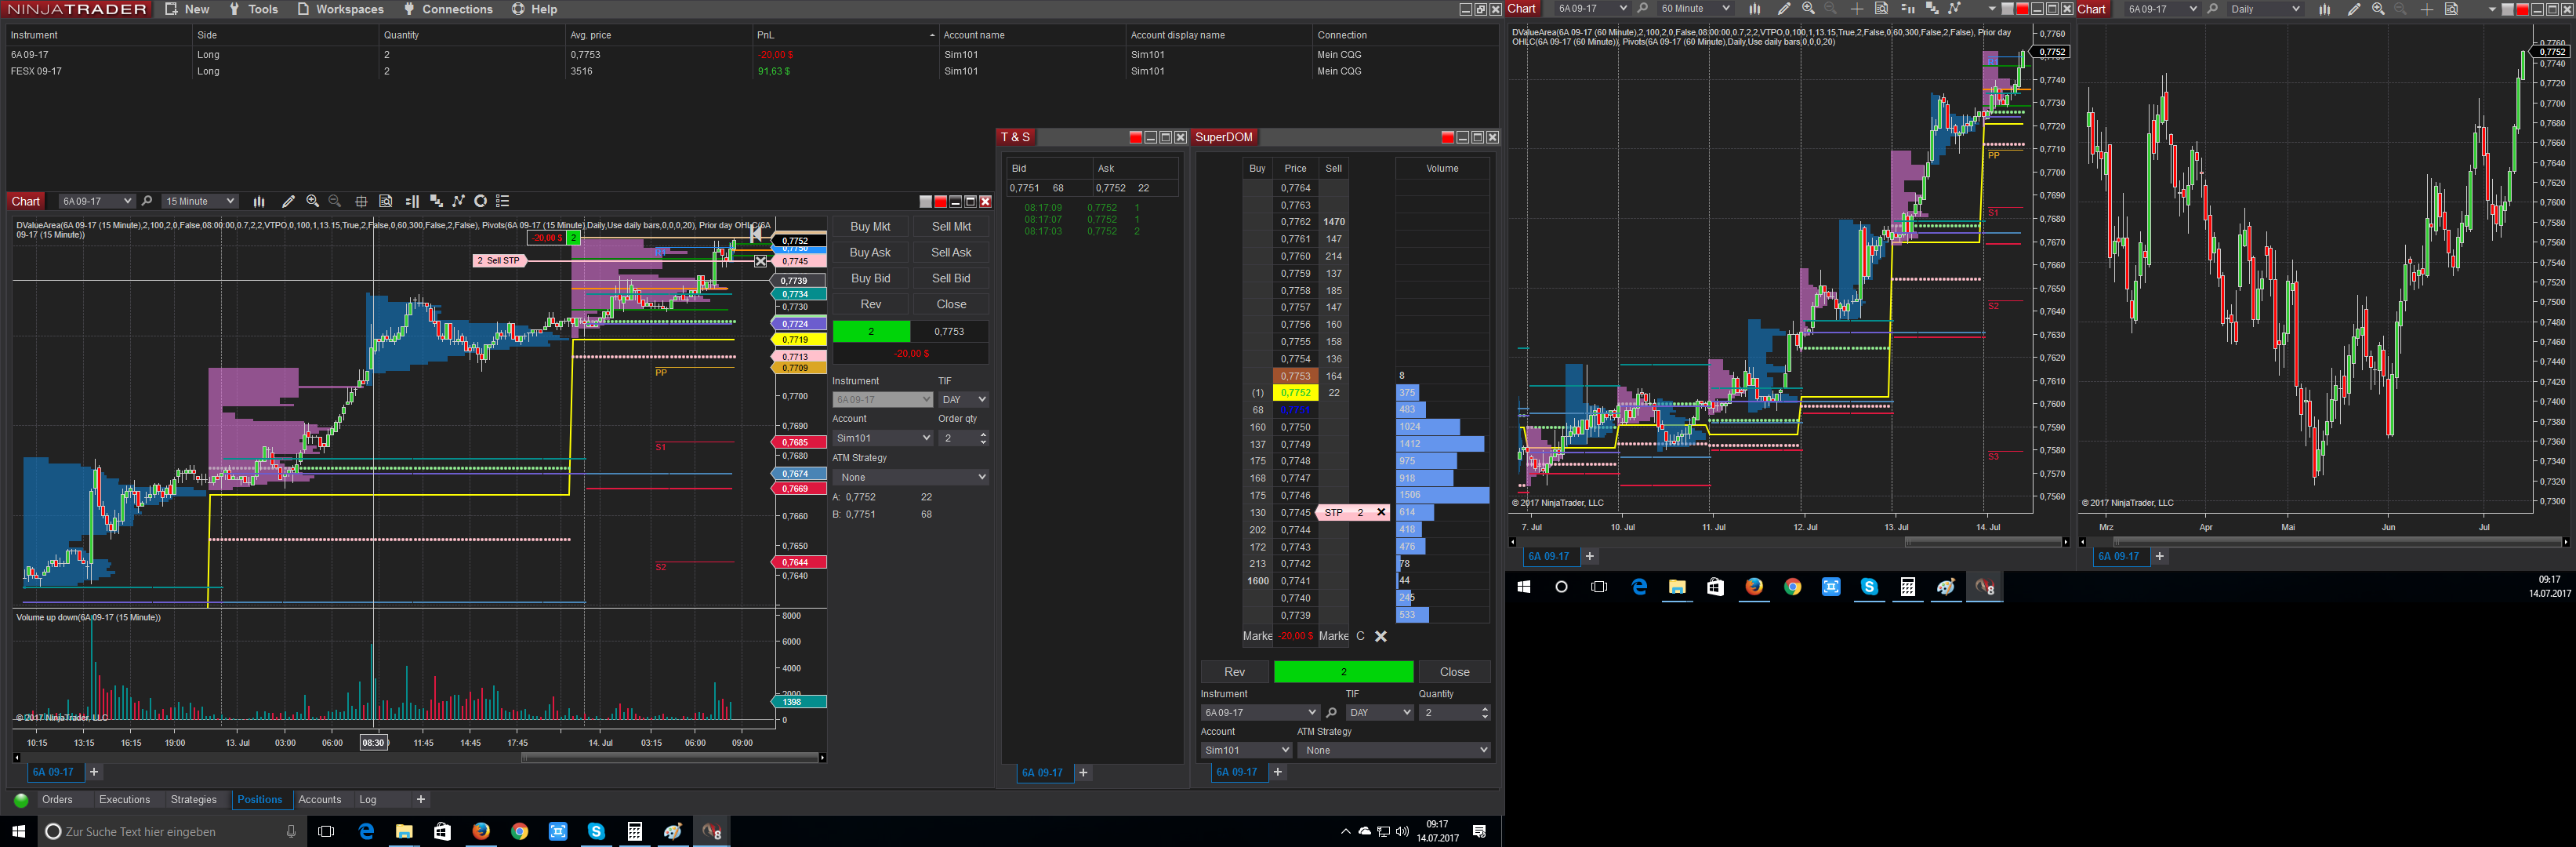The height and width of the screenshot is (847, 2576).
Task: Zoom in on the Daily chart
Action: coord(2378,9)
